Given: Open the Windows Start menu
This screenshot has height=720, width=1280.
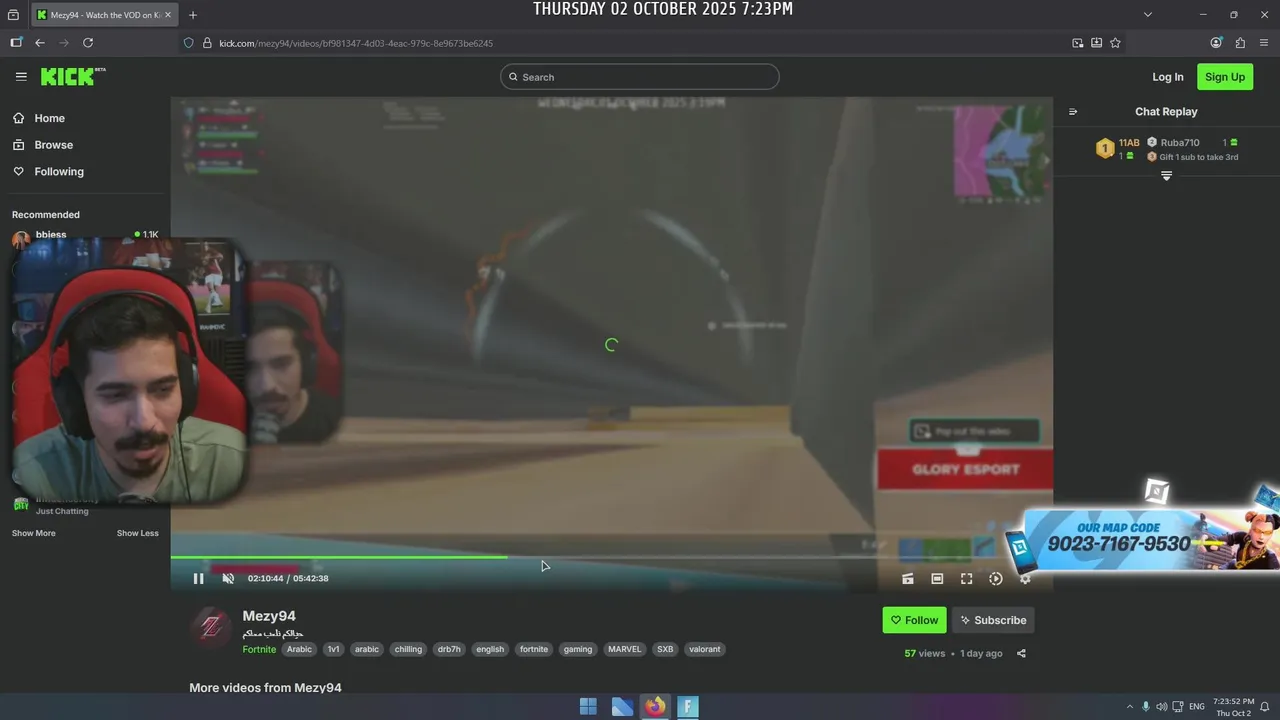Looking at the screenshot, I should 588,707.
